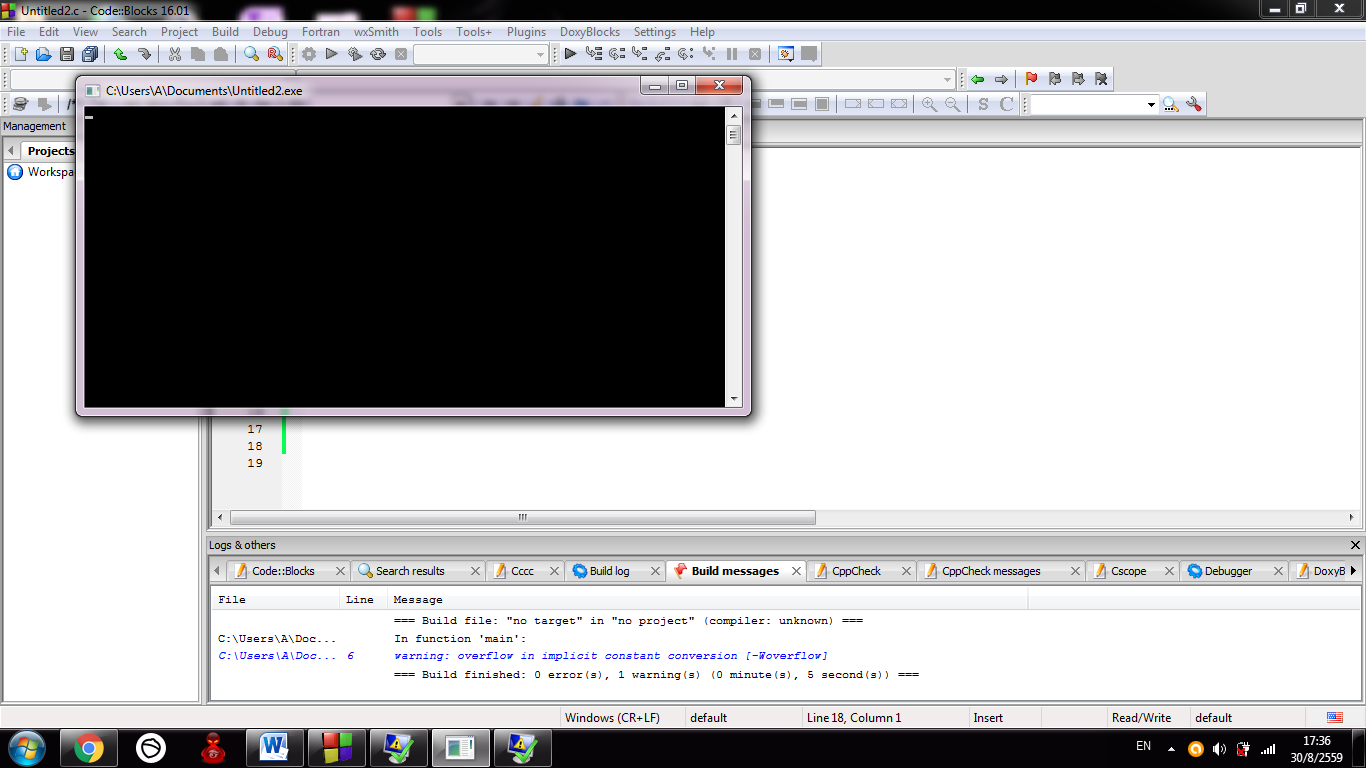This screenshot has height=768, width=1366.
Task: Click the console window's vertical scrollbar thumb
Action: click(734, 135)
